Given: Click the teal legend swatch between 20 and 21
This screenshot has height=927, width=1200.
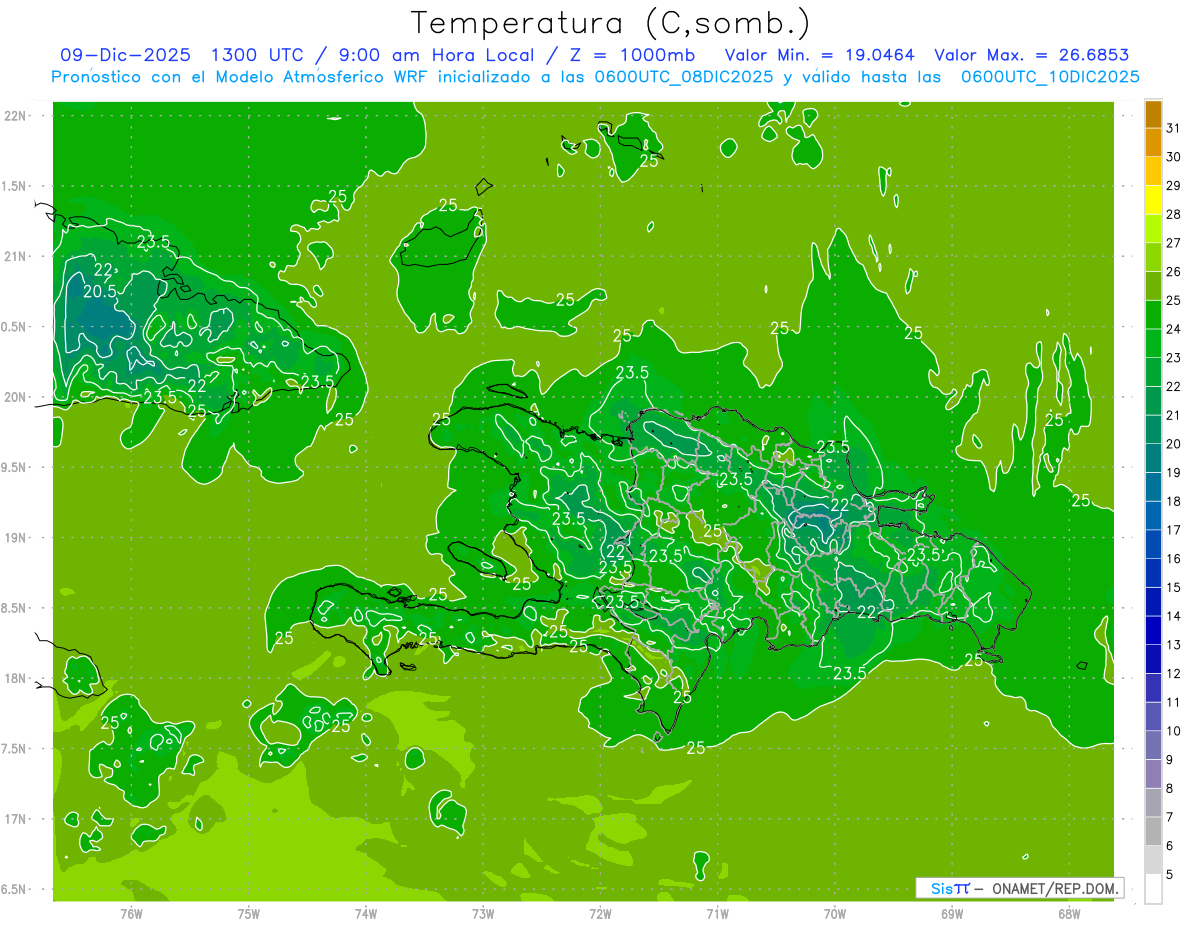Looking at the screenshot, I should (x=1153, y=430).
